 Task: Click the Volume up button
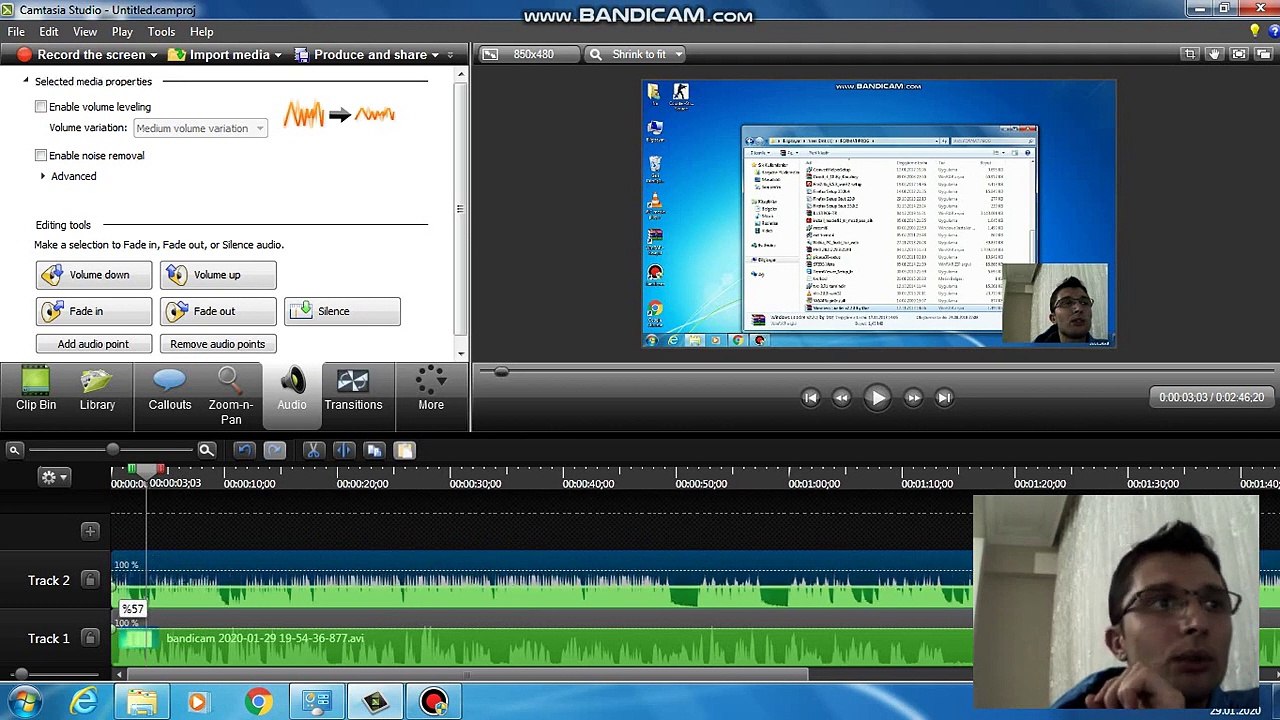[x=218, y=275]
